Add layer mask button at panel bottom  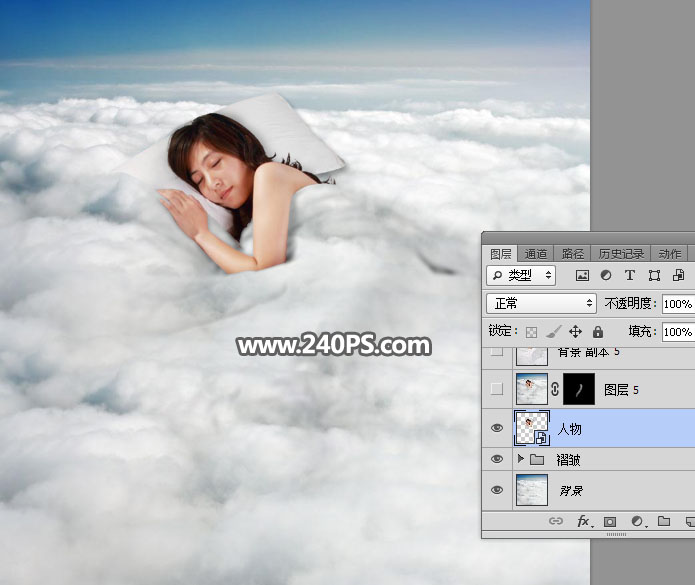coord(610,522)
